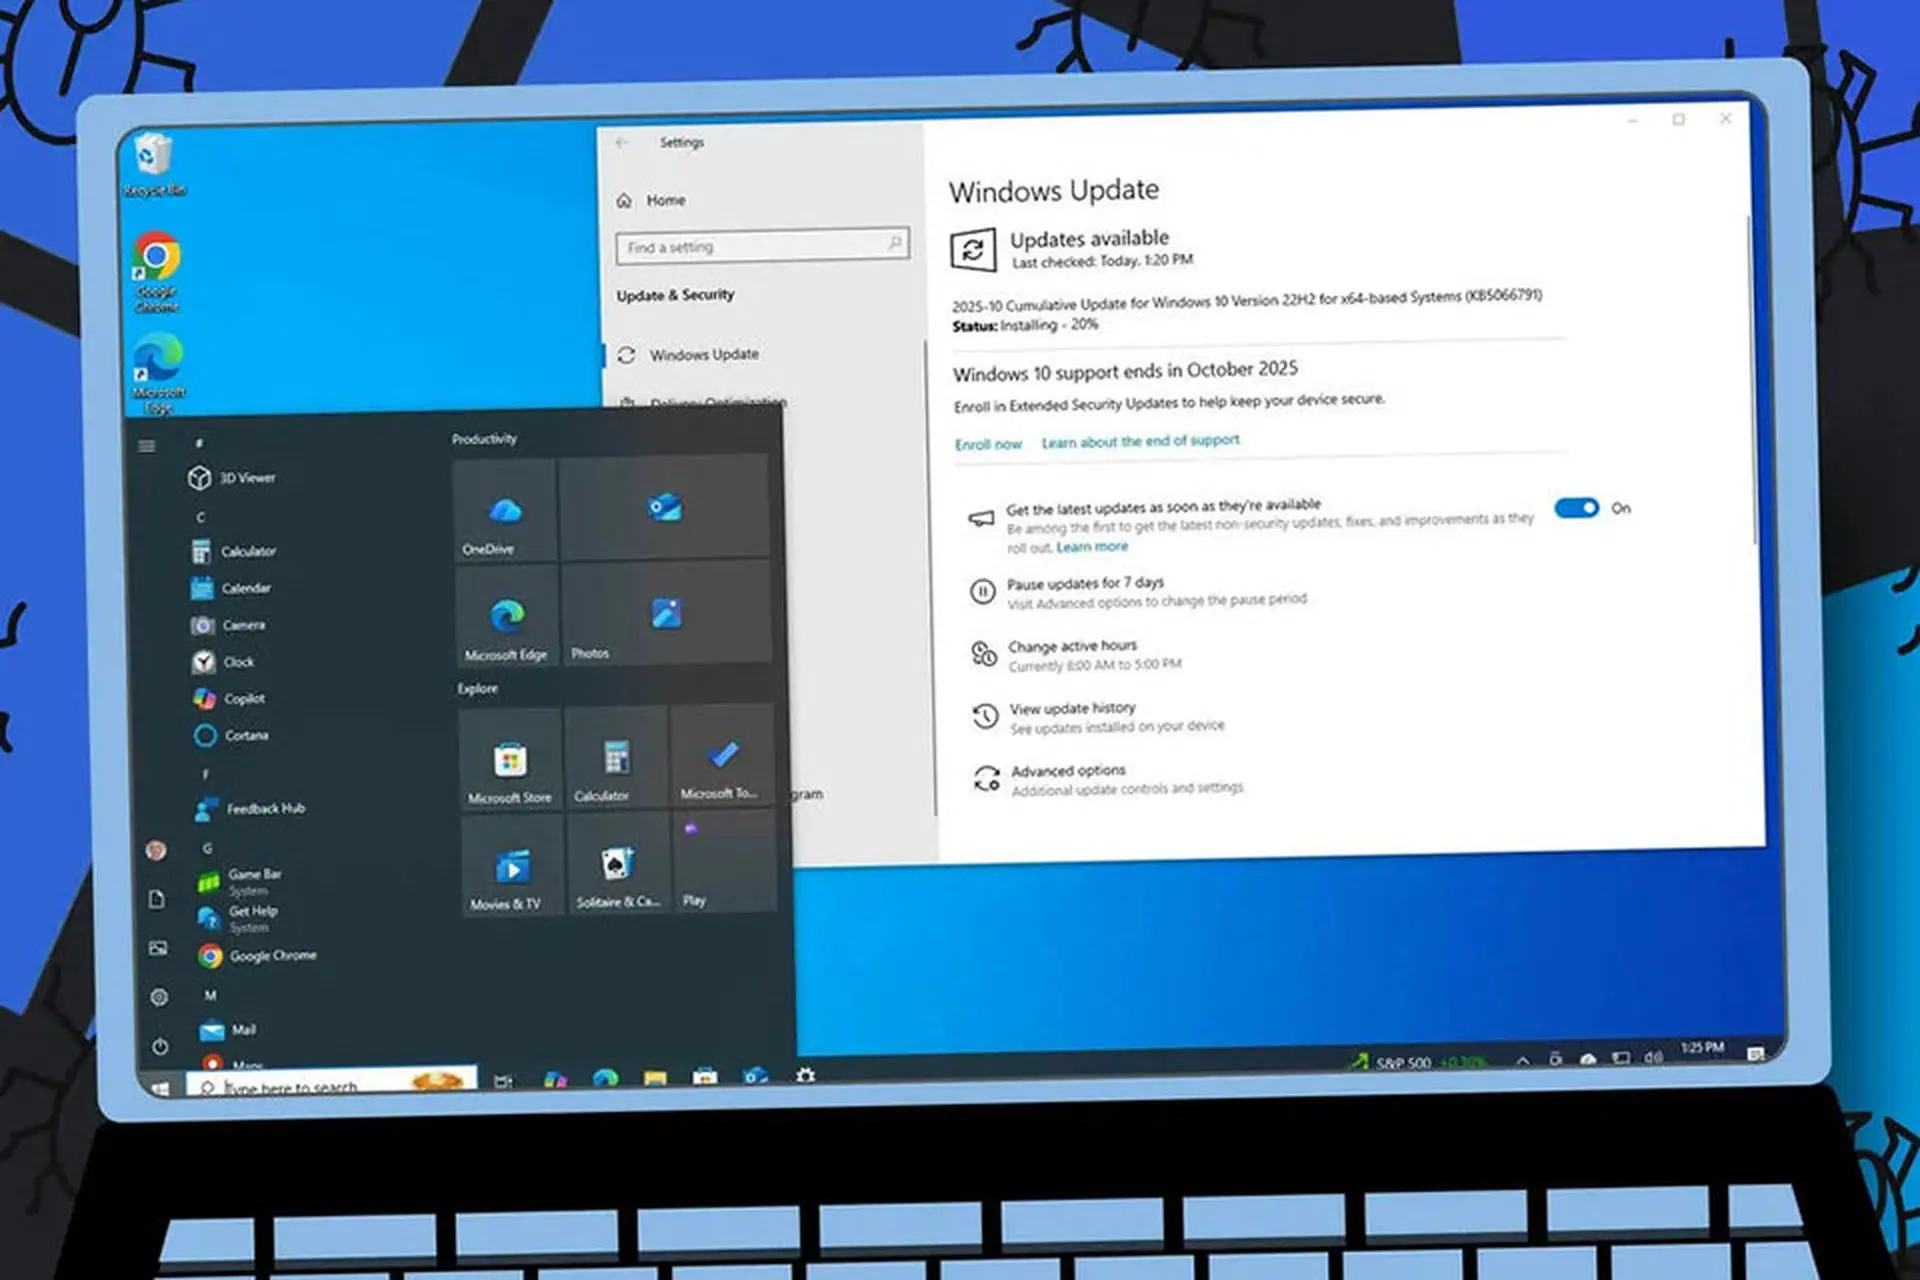Open Settings gear in the Start menu rail
The height and width of the screenshot is (1280, 1920).
click(159, 997)
